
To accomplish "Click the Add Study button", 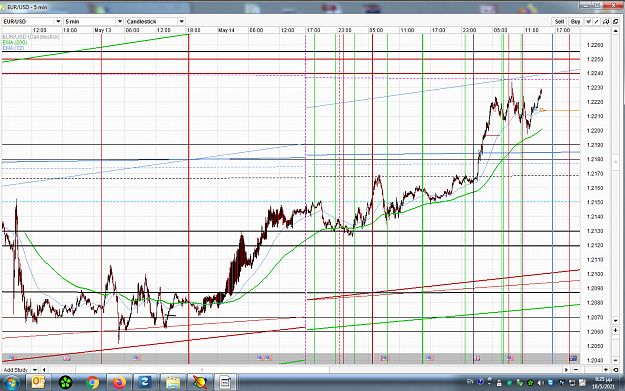I will [16, 370].
